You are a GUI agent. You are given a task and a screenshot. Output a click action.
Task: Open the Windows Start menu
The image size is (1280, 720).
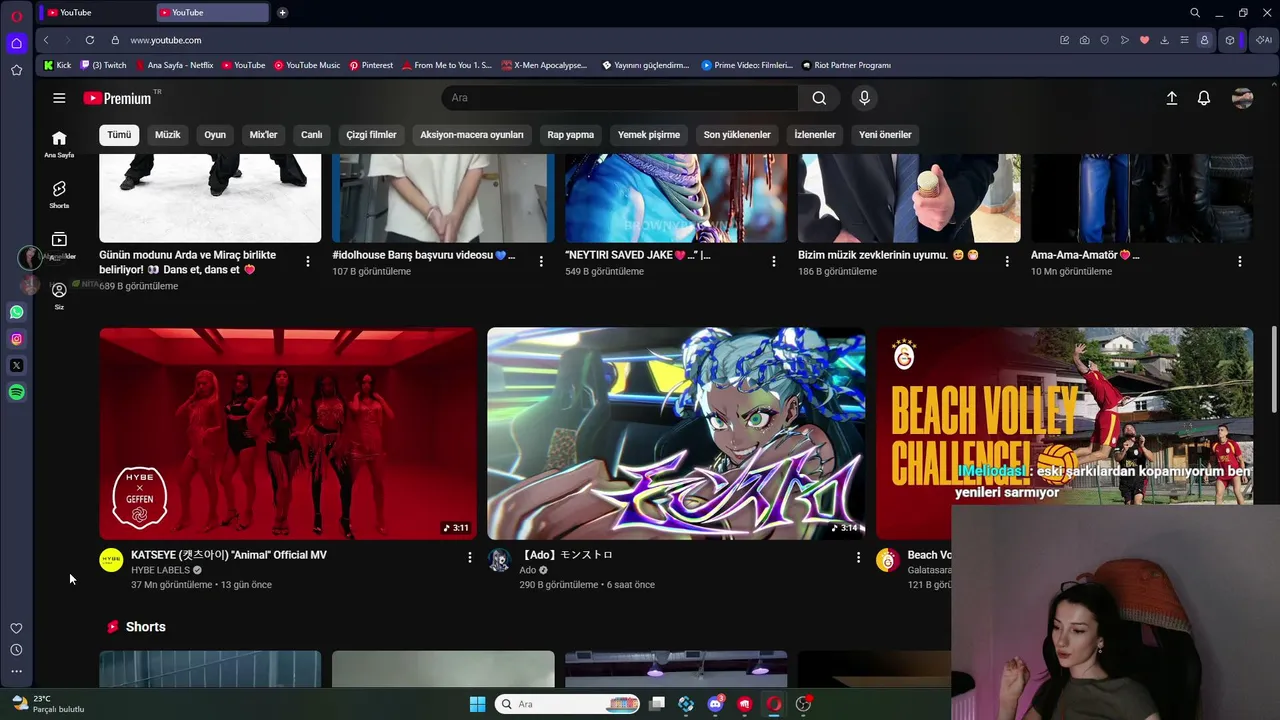click(477, 704)
